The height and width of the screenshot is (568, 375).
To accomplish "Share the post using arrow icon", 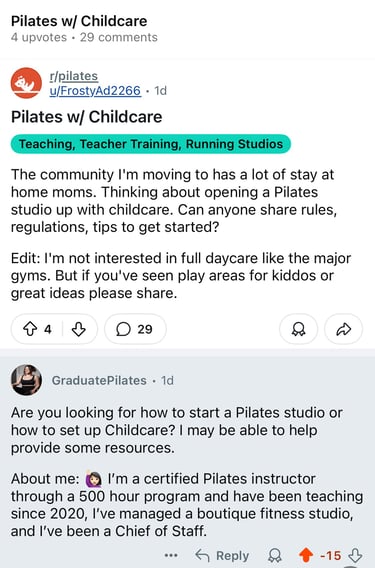I will (x=343, y=329).
